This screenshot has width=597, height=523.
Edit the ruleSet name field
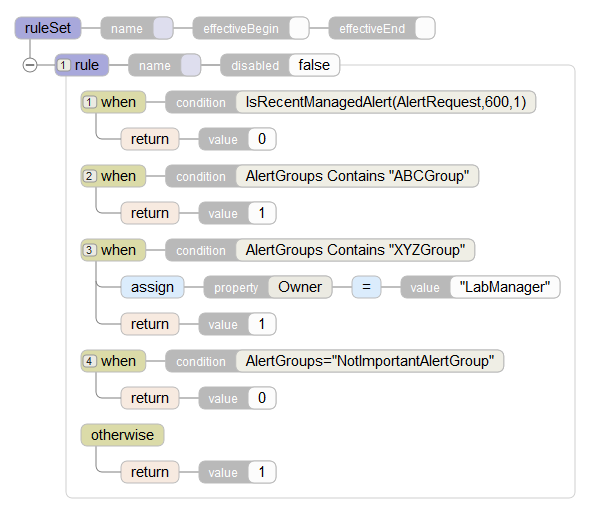[163, 28]
